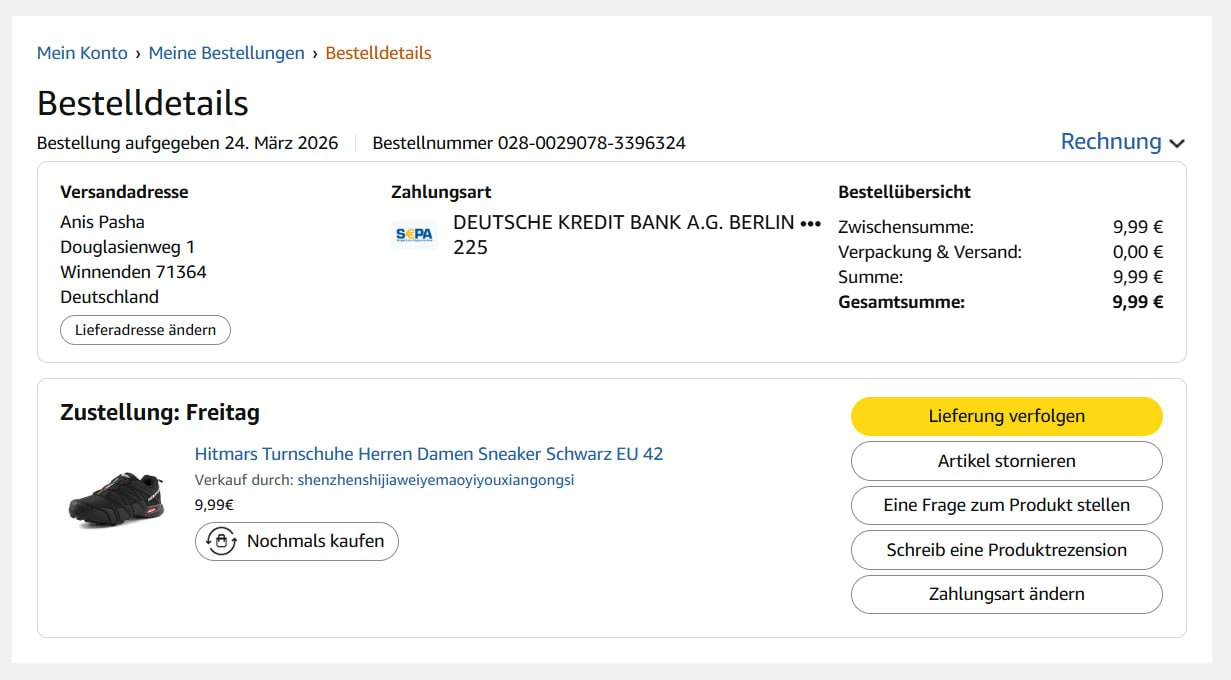Screen dimensions: 1231x680
Task: Click the buy-again basket icon
Action: tap(221, 541)
